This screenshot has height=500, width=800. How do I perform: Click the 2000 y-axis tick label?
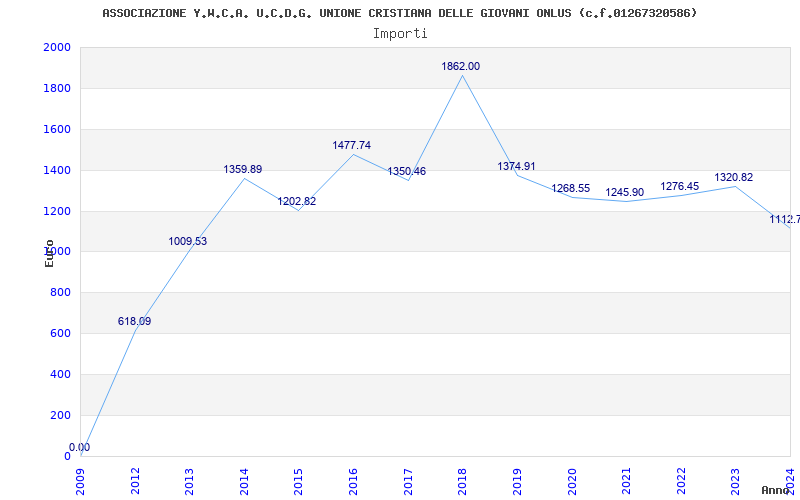(x=57, y=47)
